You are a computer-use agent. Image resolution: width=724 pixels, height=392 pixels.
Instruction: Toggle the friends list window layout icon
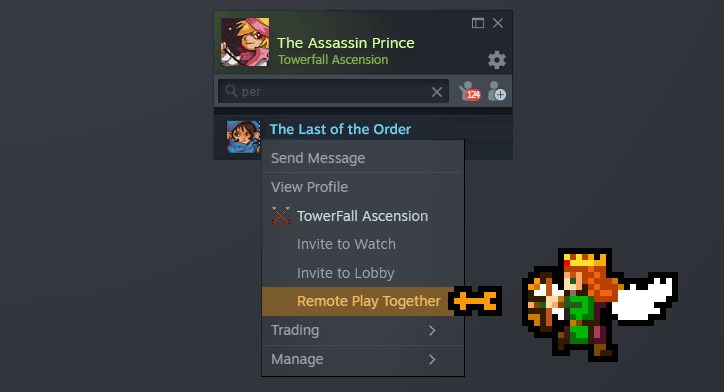pyautogui.click(x=478, y=23)
